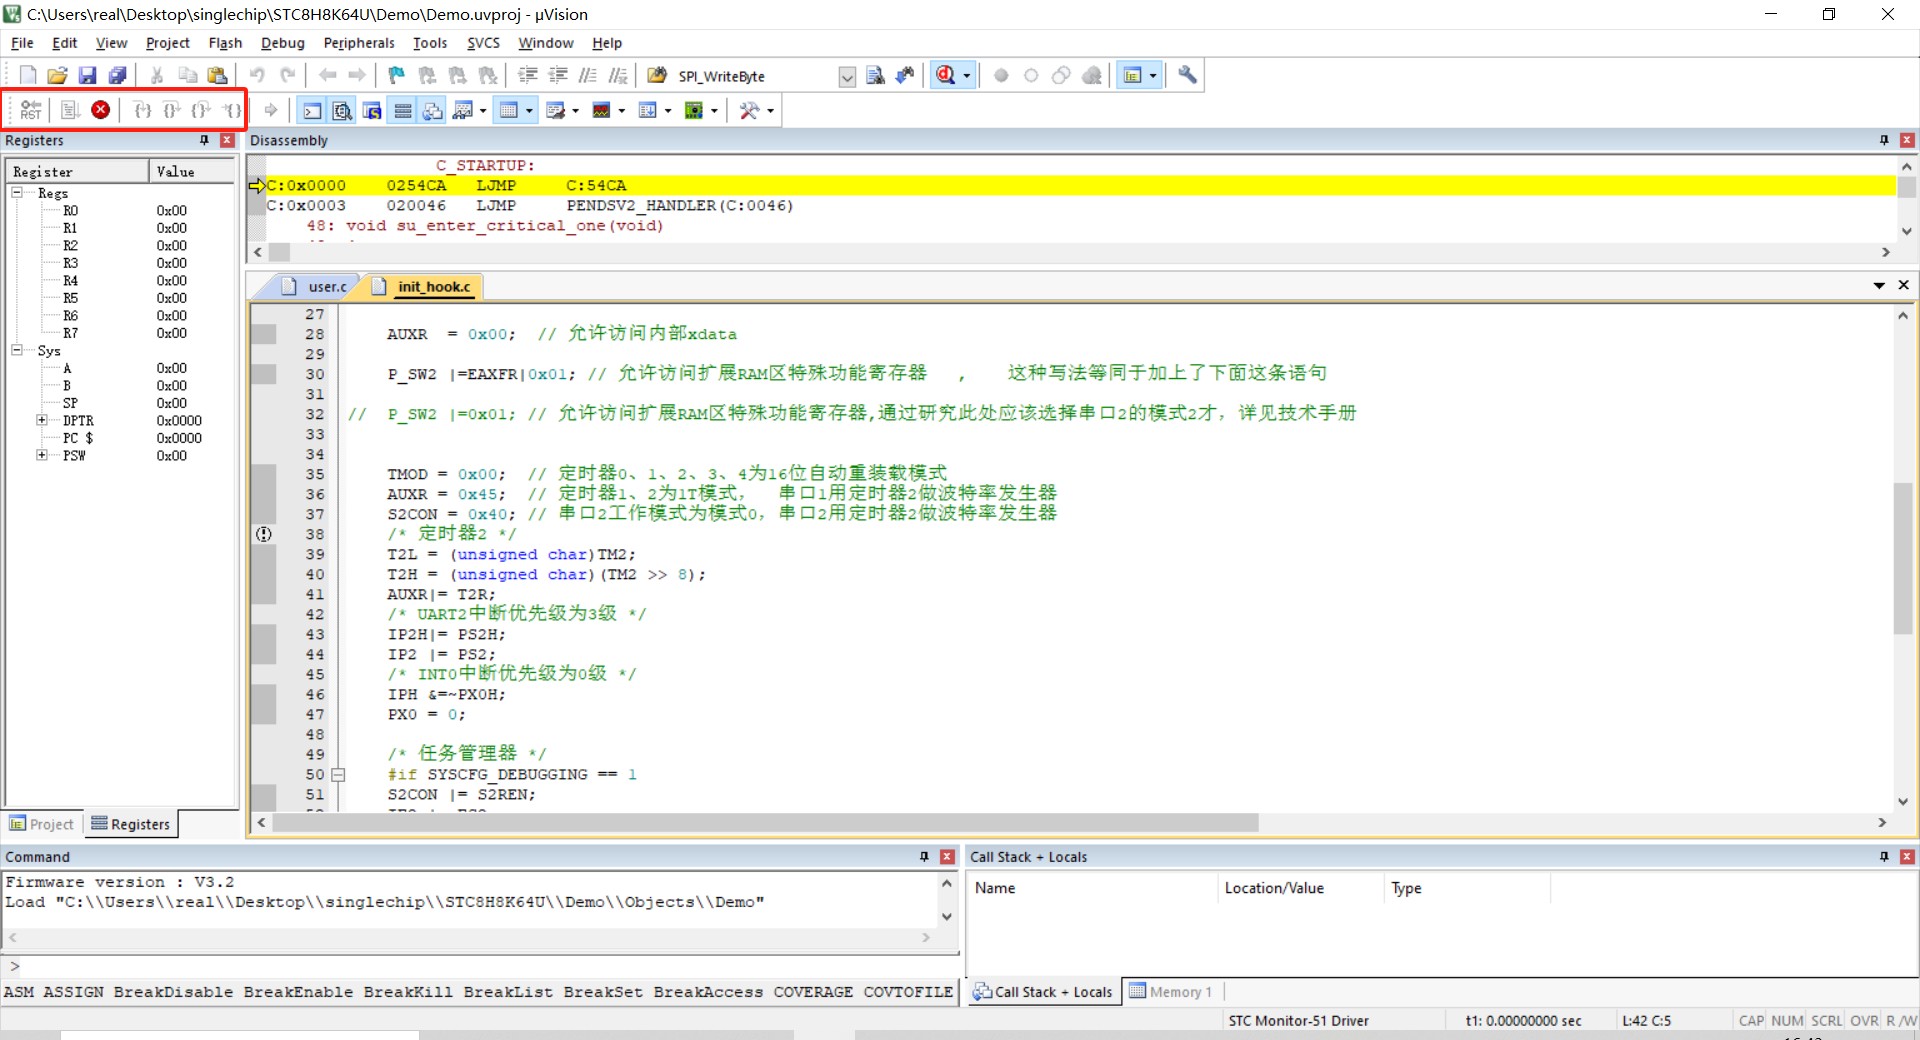1920x1040 pixels.
Task: Click the Incremental Find binoculars icon
Action: pyautogui.click(x=905, y=75)
